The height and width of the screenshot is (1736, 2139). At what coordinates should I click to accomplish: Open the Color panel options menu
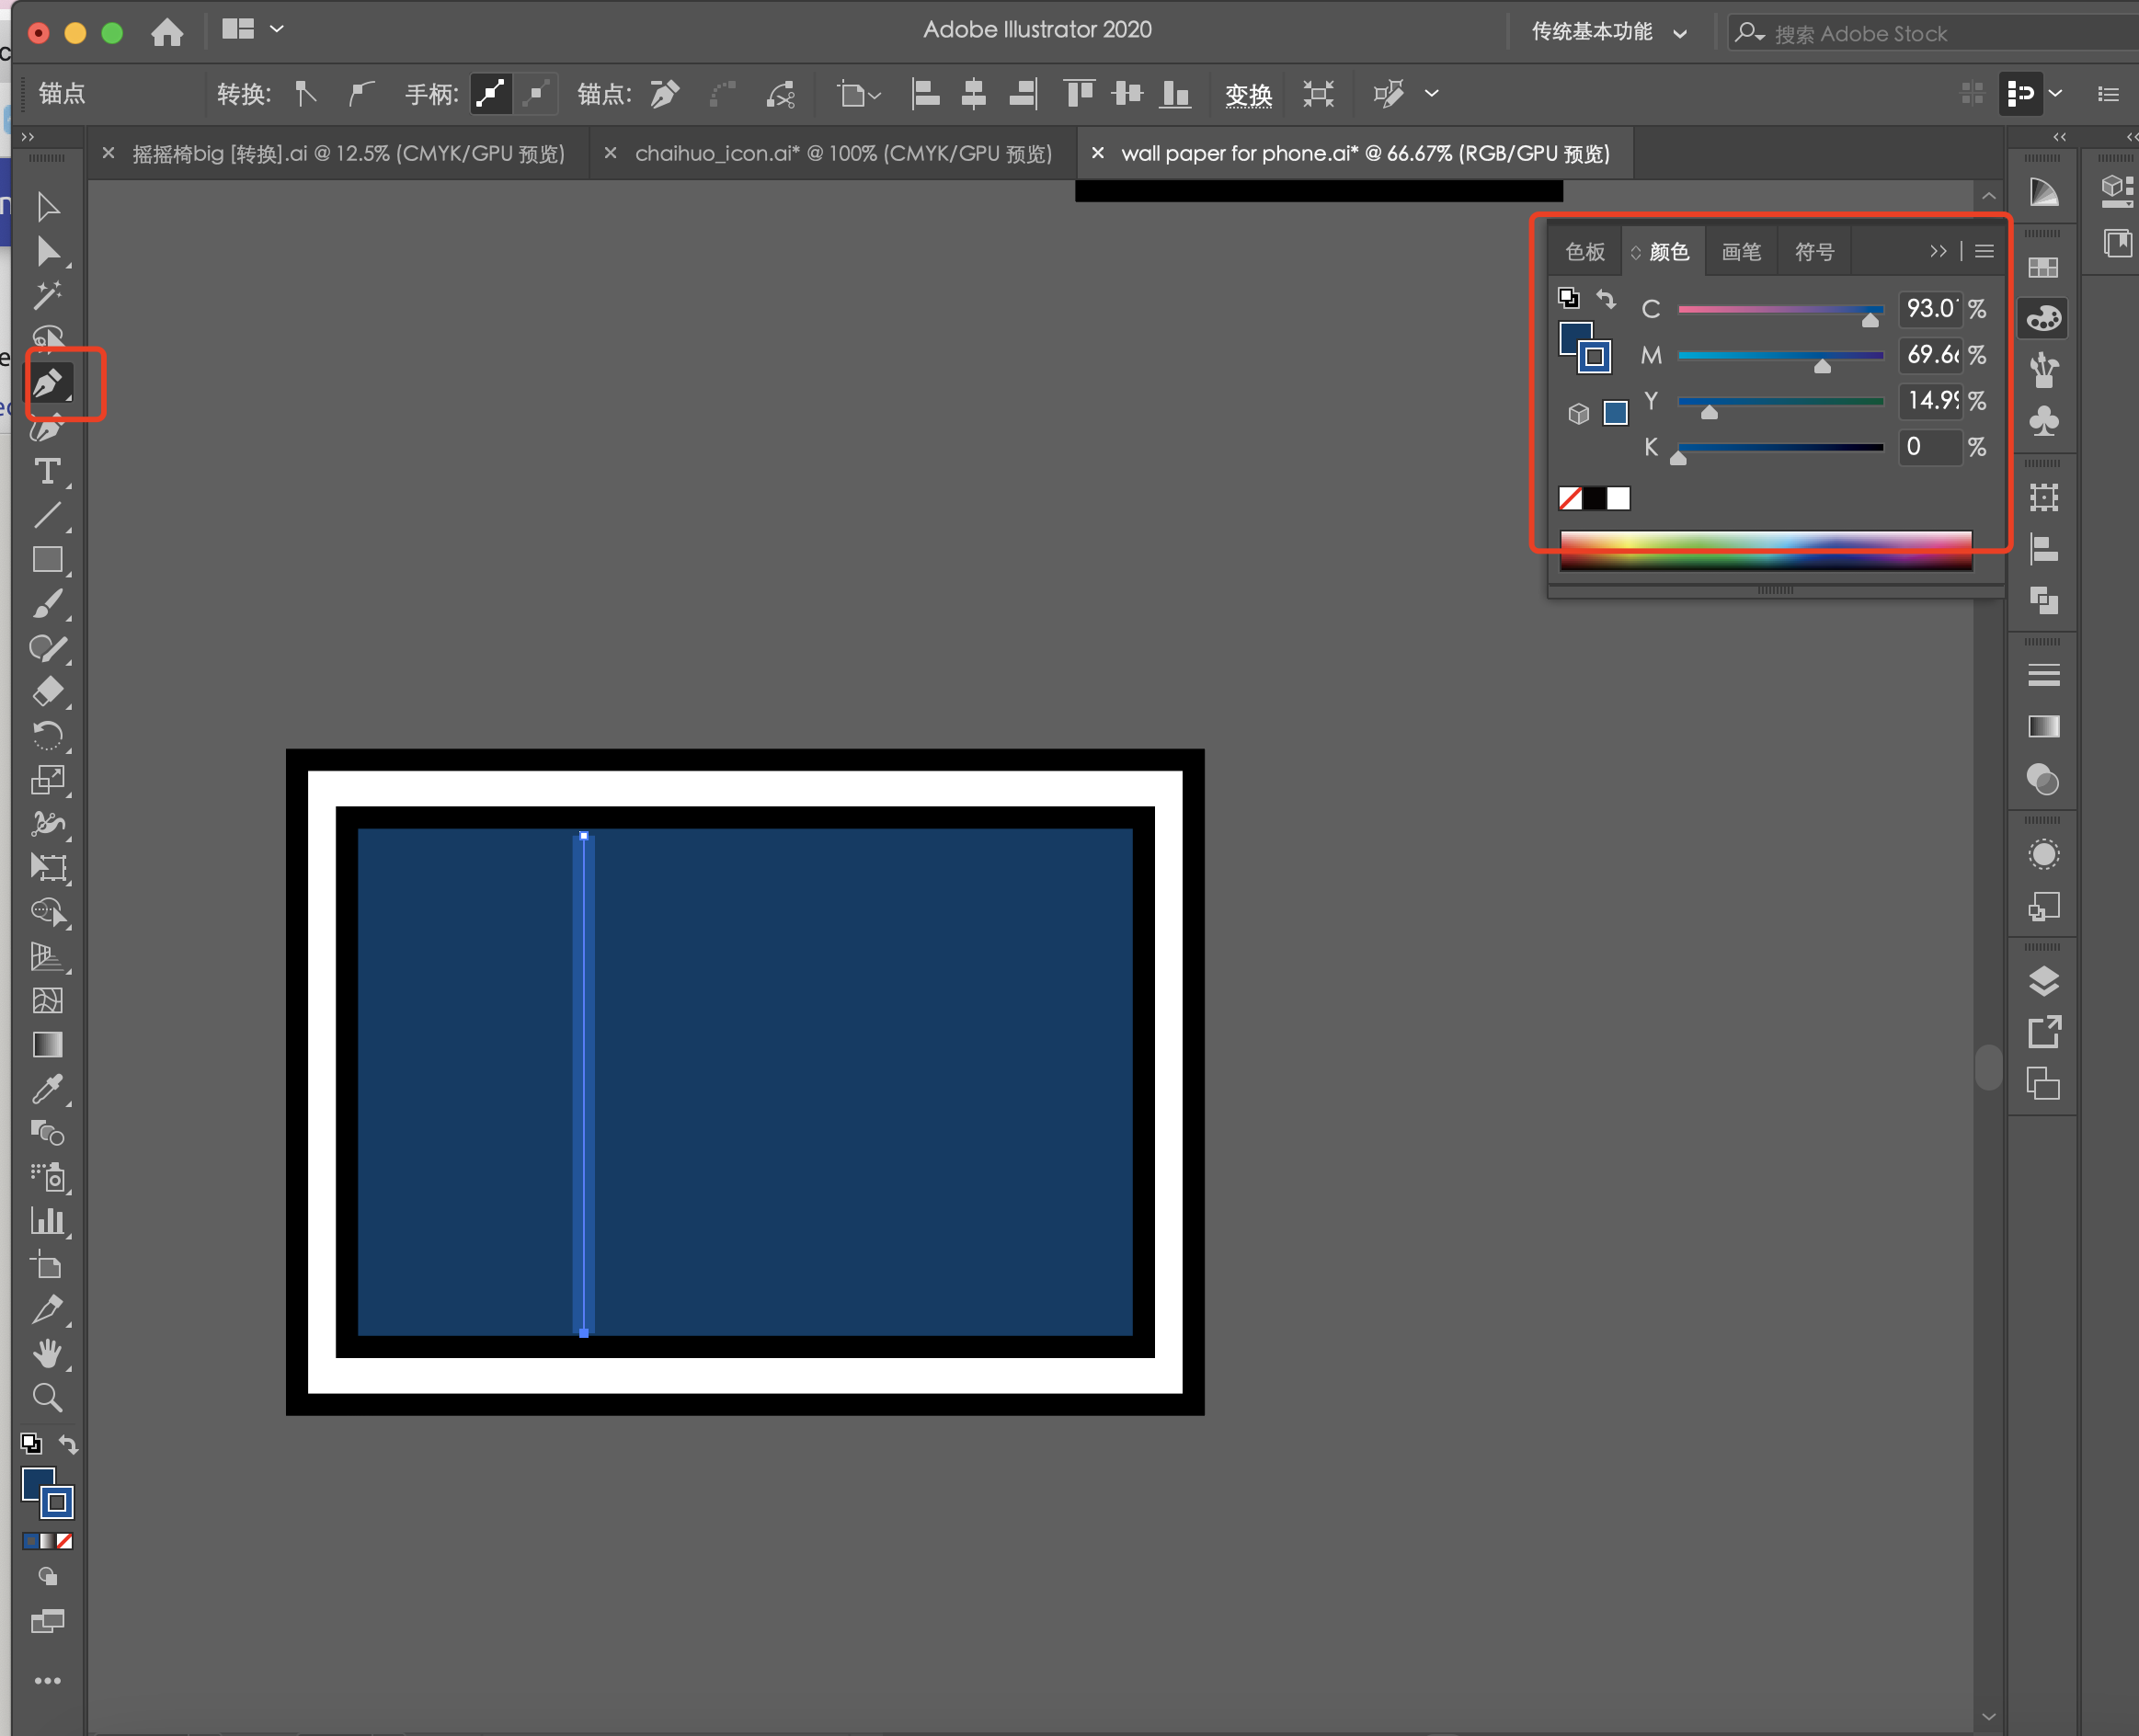pyautogui.click(x=1985, y=251)
